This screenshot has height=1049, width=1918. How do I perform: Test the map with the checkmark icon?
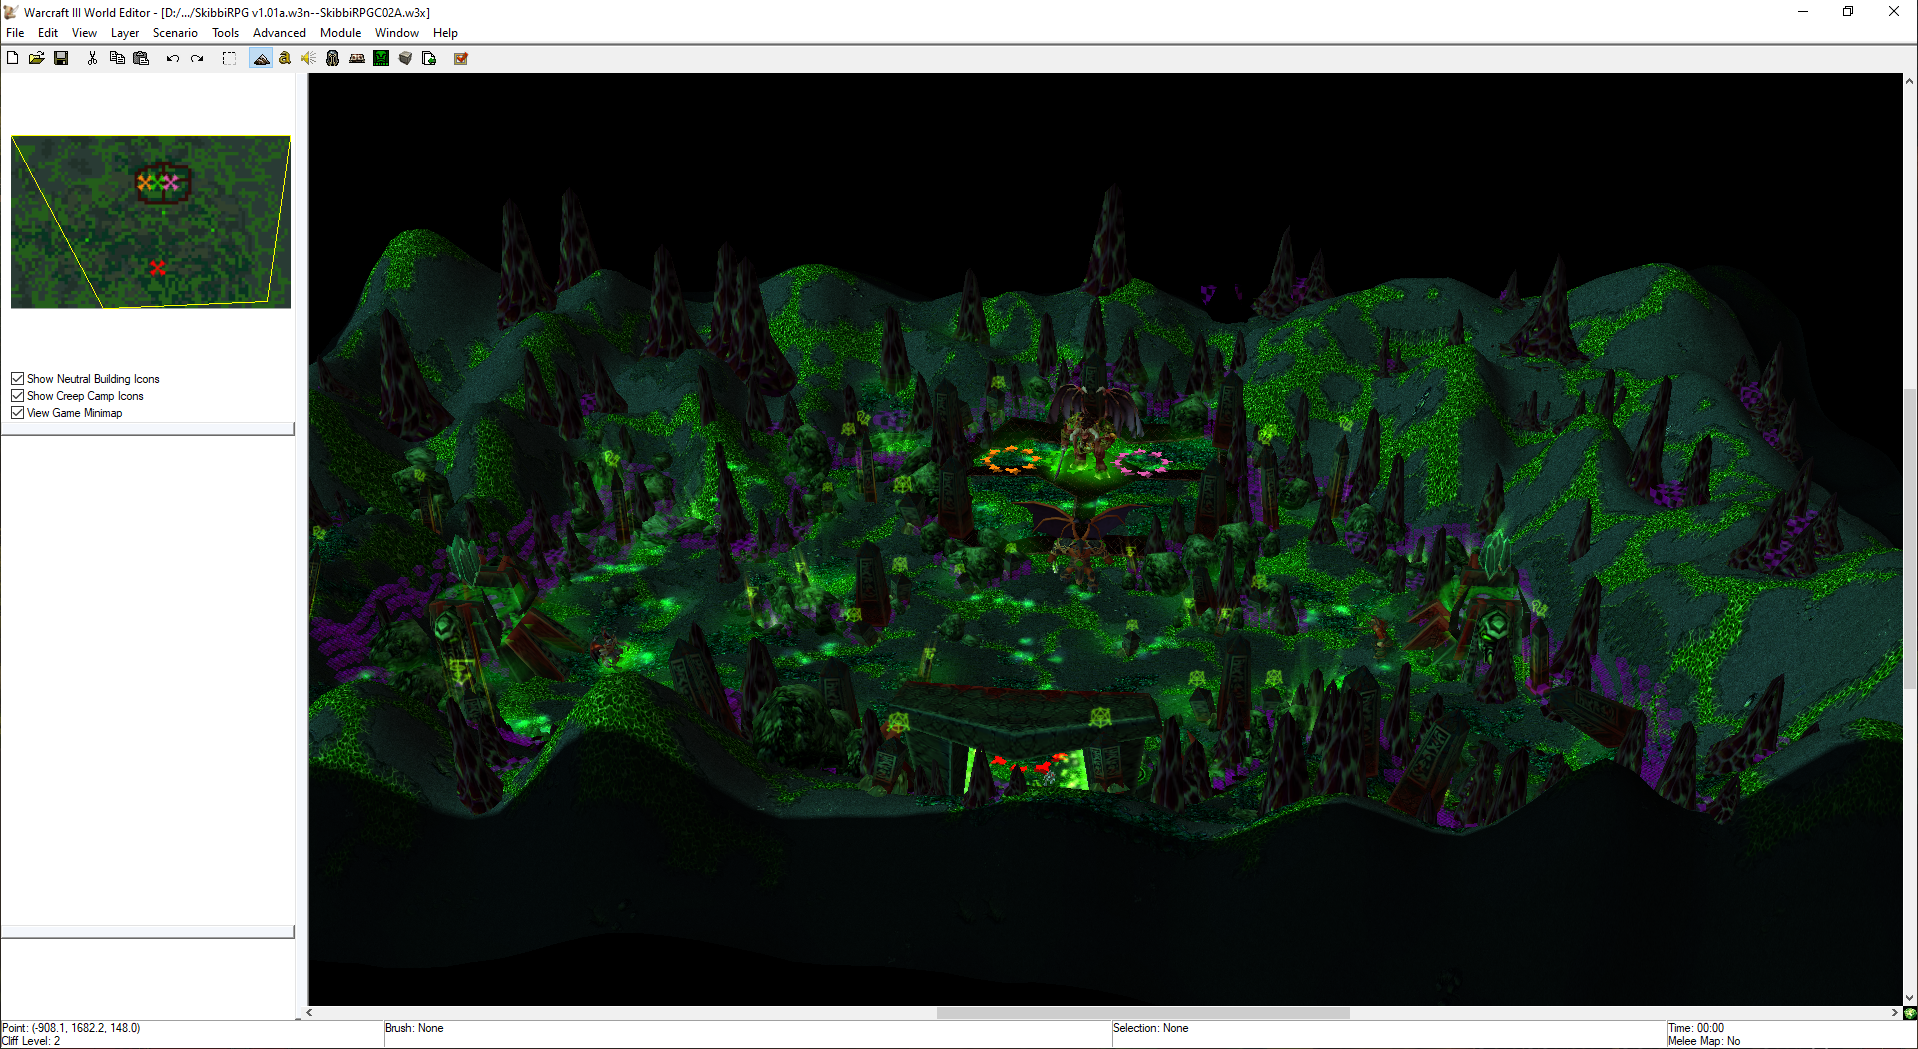pos(461,58)
